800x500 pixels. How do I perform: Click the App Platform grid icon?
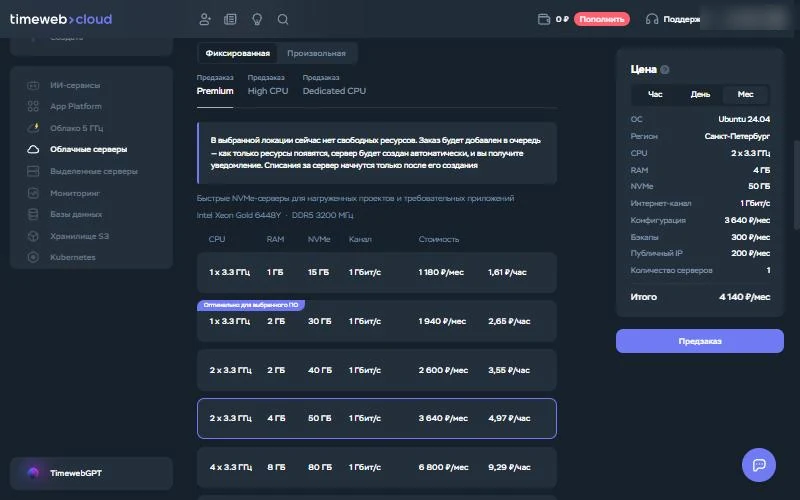(33, 106)
